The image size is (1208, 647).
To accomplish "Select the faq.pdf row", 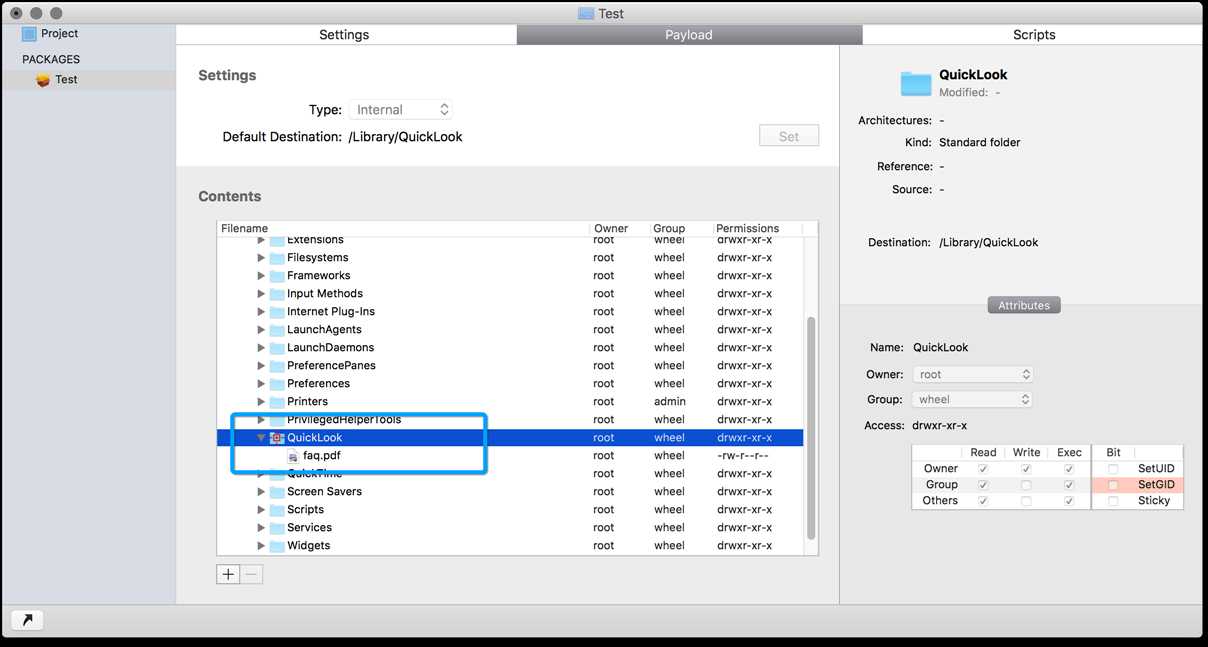I will pos(510,456).
